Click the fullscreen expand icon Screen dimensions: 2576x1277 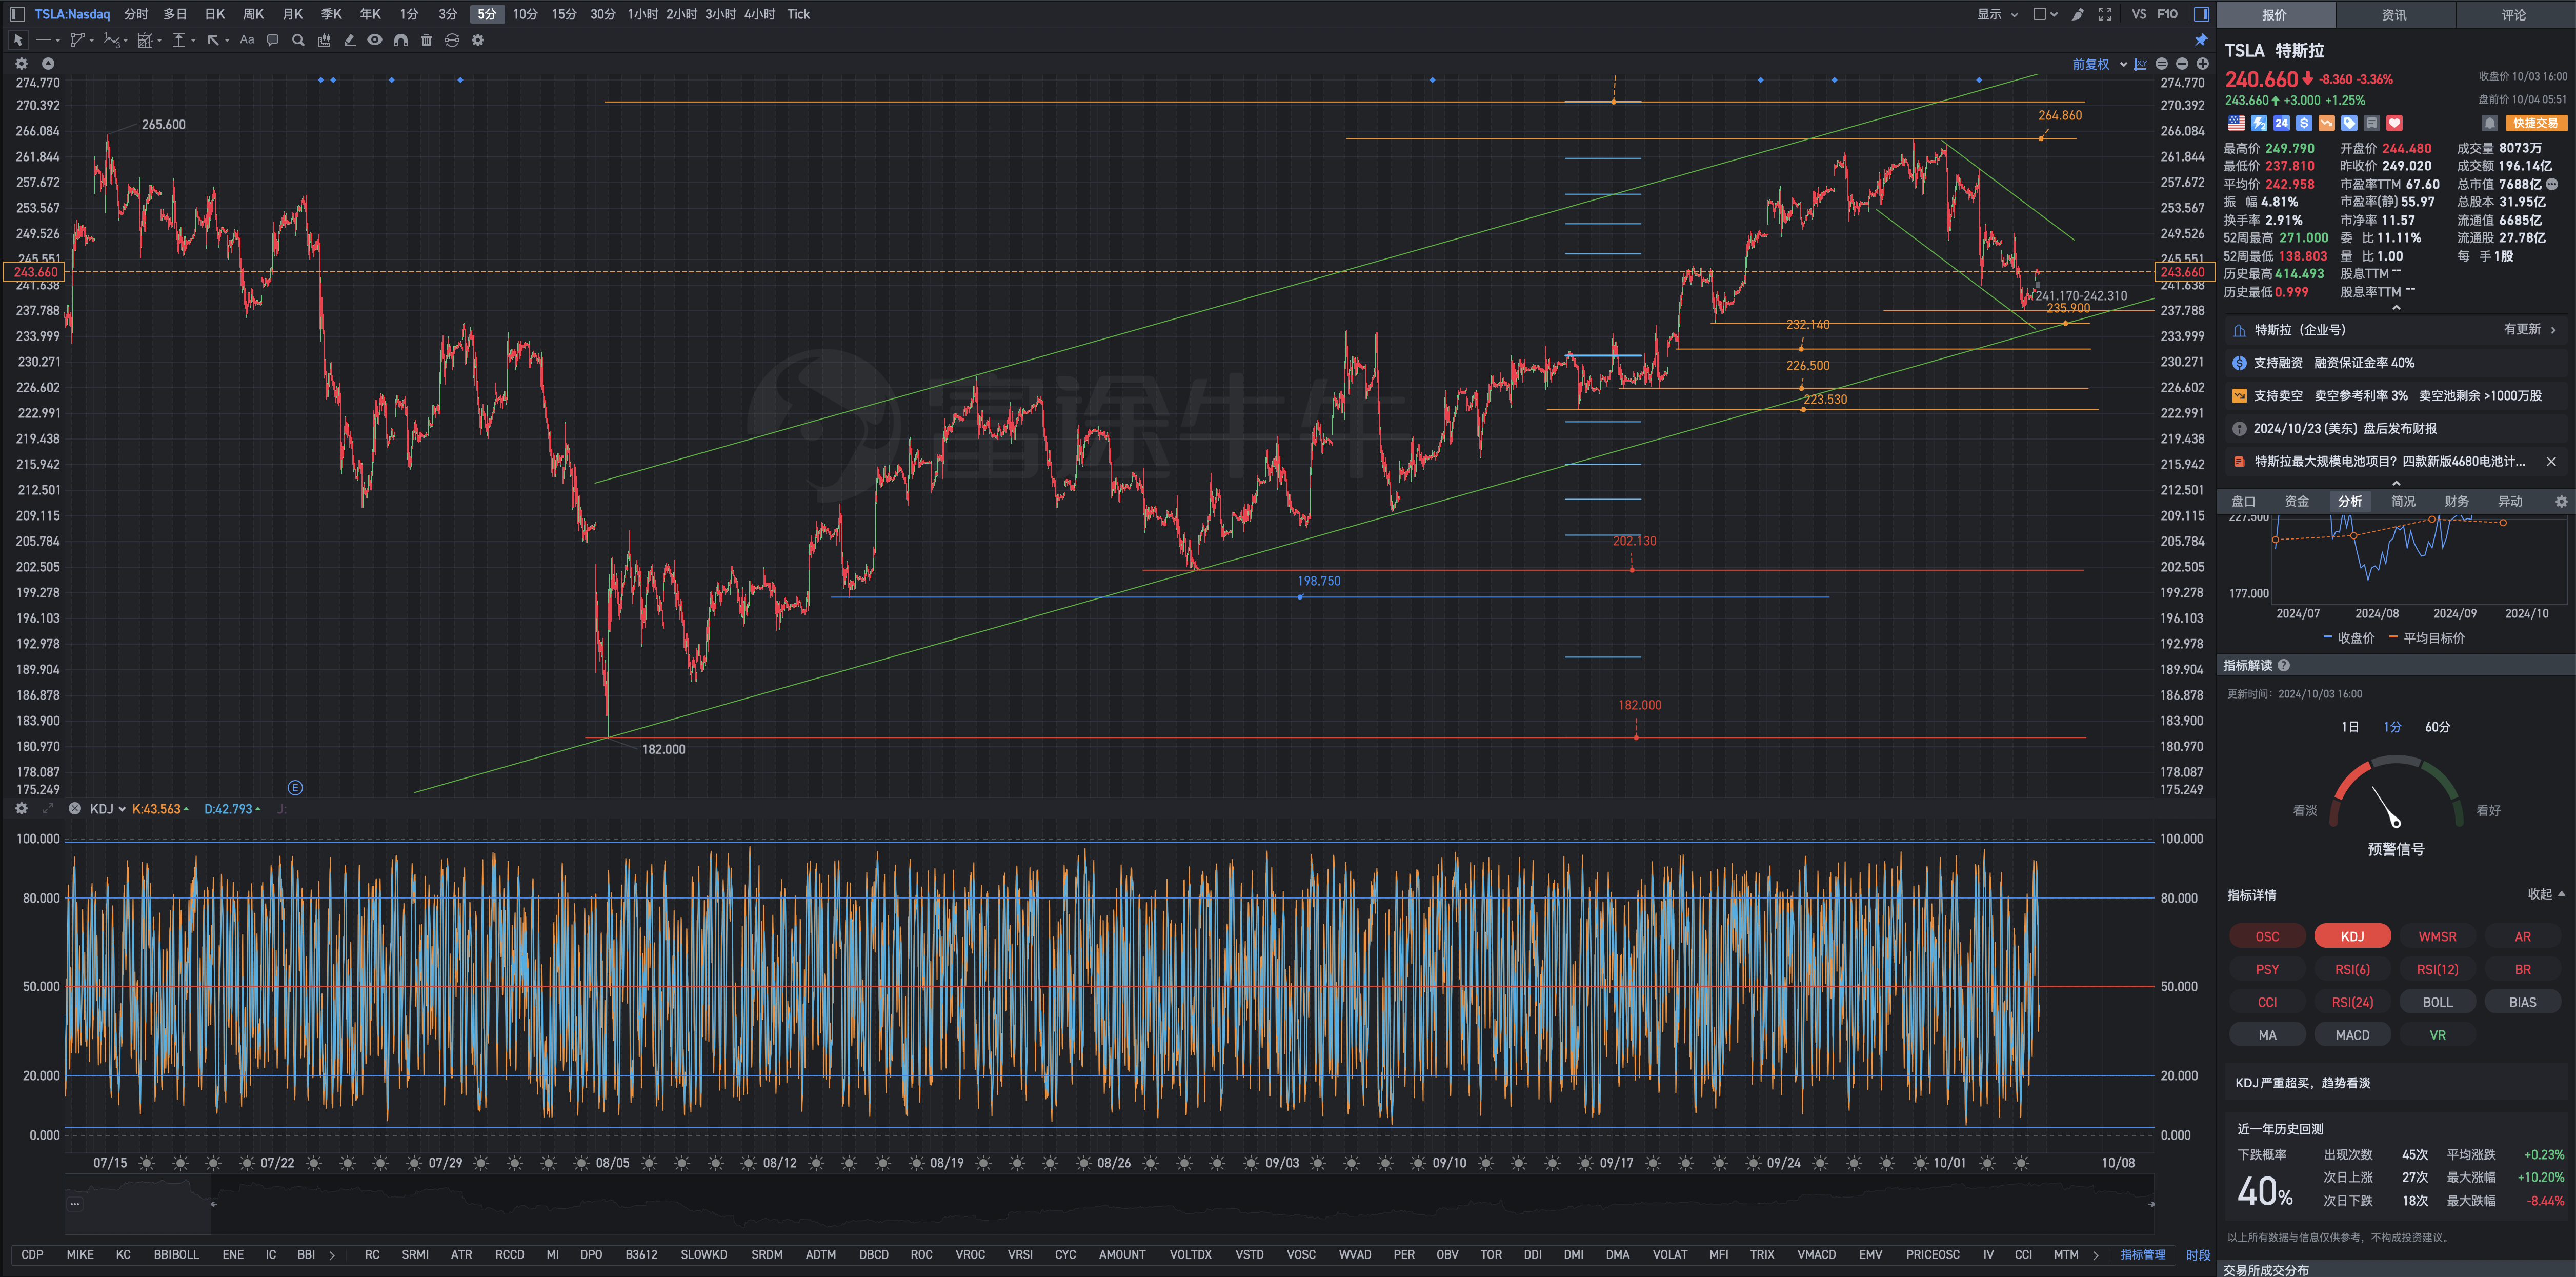tap(2105, 14)
